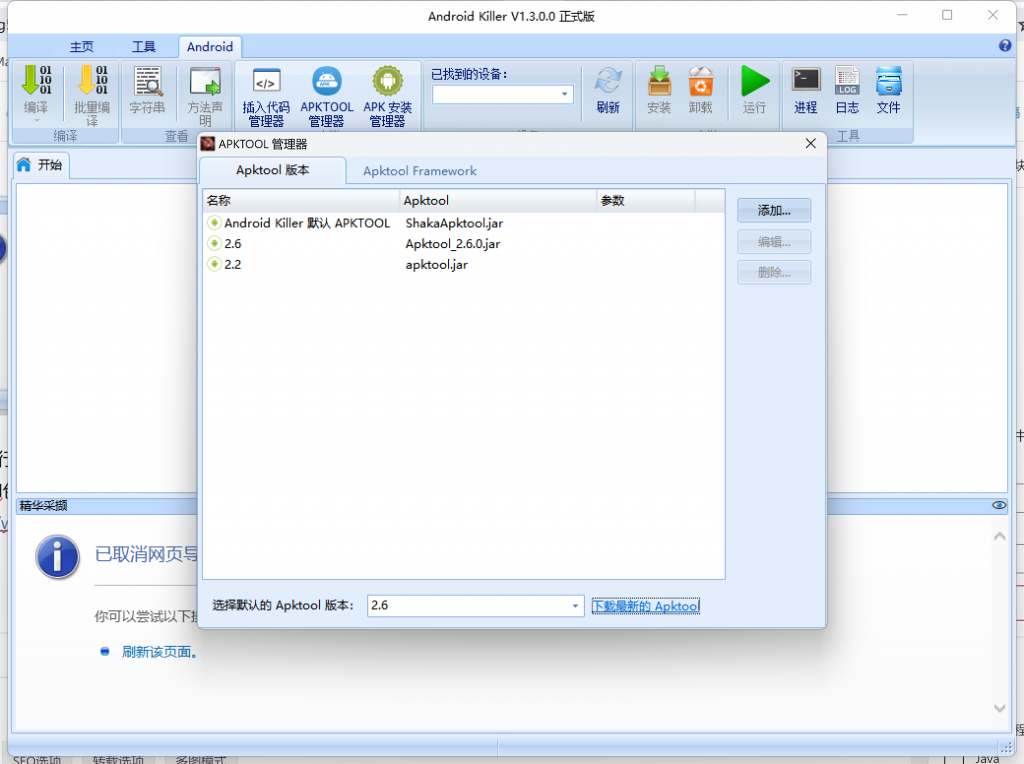The width and height of the screenshot is (1024, 764).
Task: Switch to the Apktool Framework tab
Action: click(419, 171)
